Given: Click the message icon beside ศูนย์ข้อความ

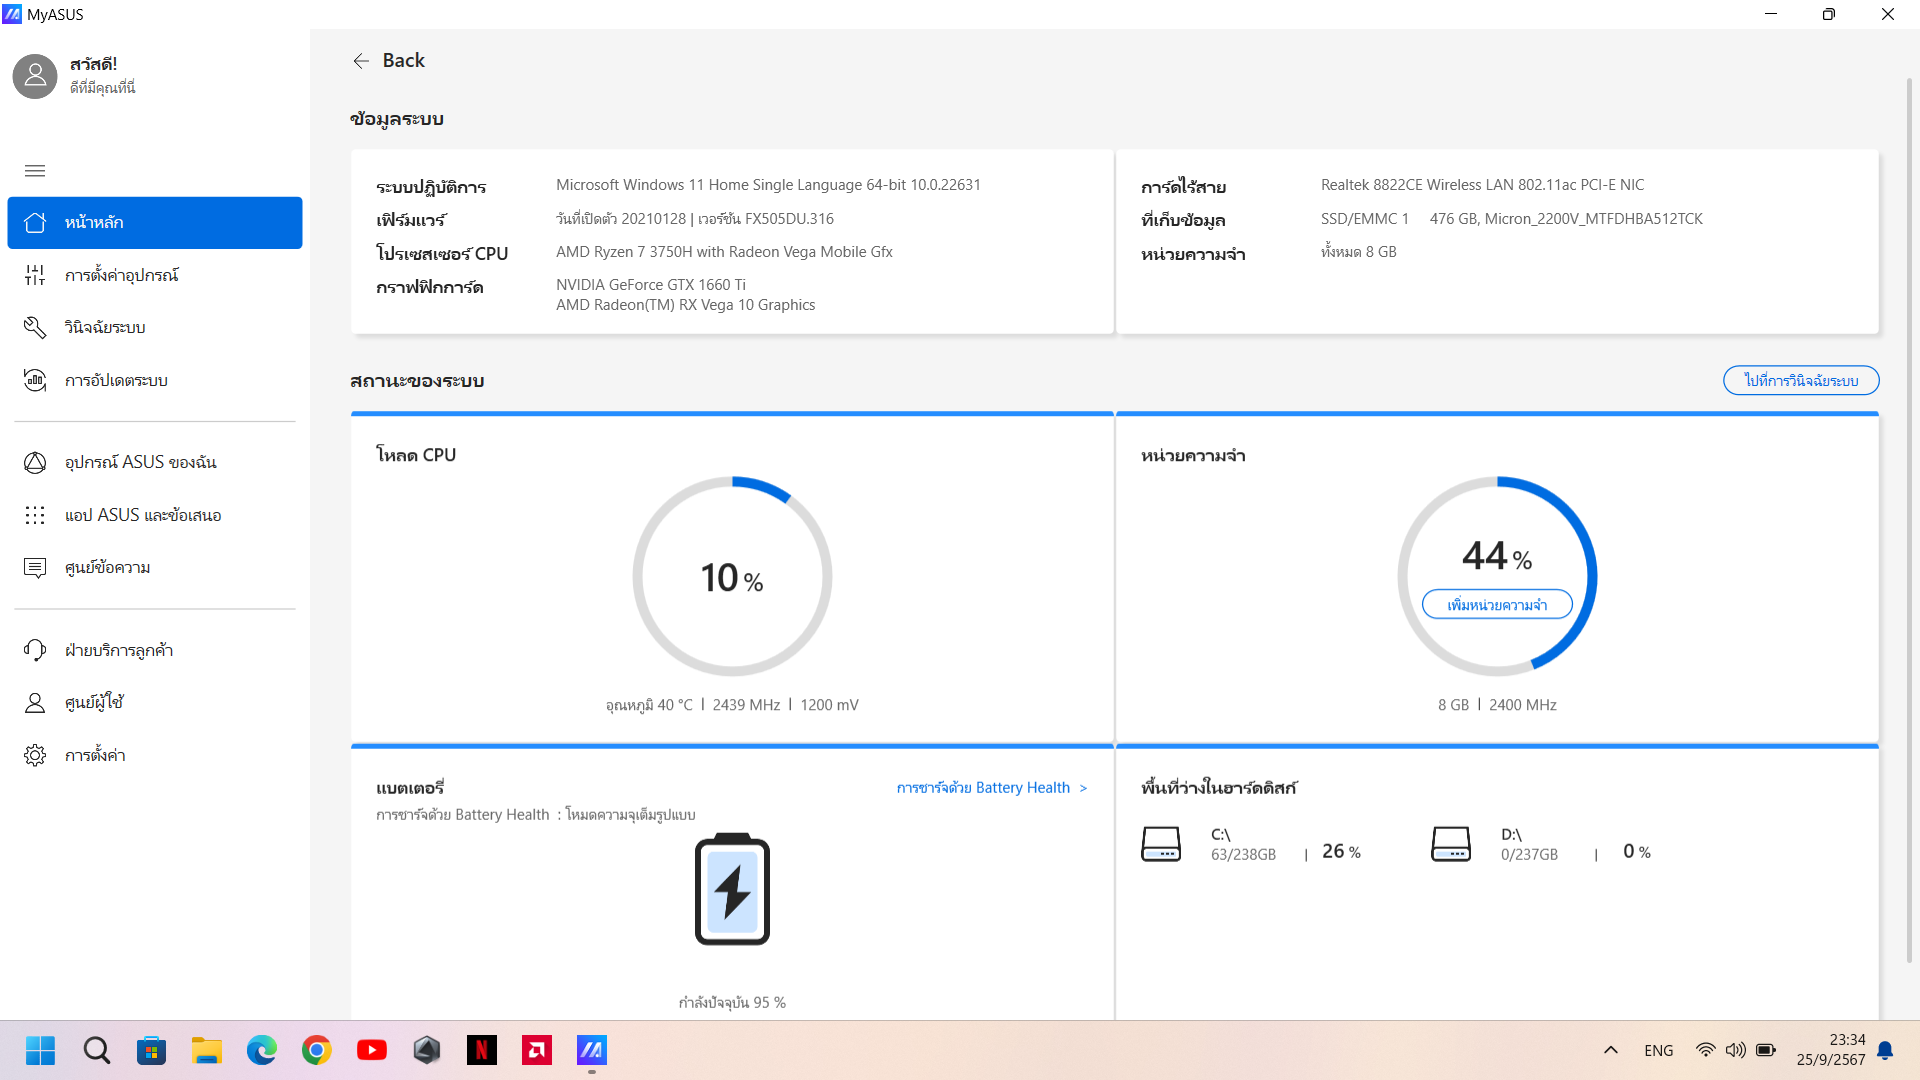Looking at the screenshot, I should (x=35, y=567).
